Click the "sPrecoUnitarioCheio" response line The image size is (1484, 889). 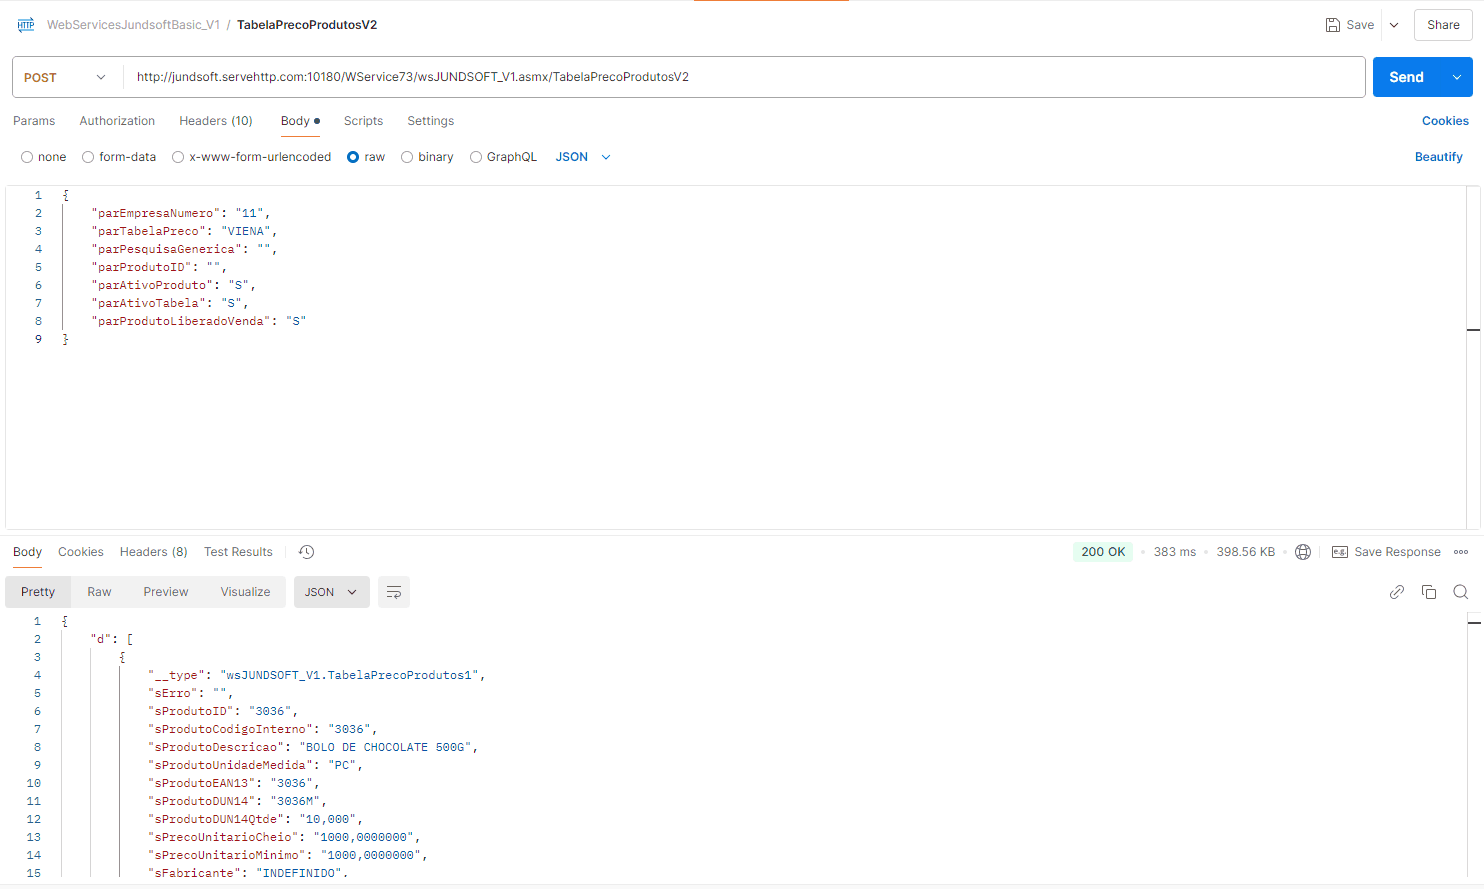284,837
